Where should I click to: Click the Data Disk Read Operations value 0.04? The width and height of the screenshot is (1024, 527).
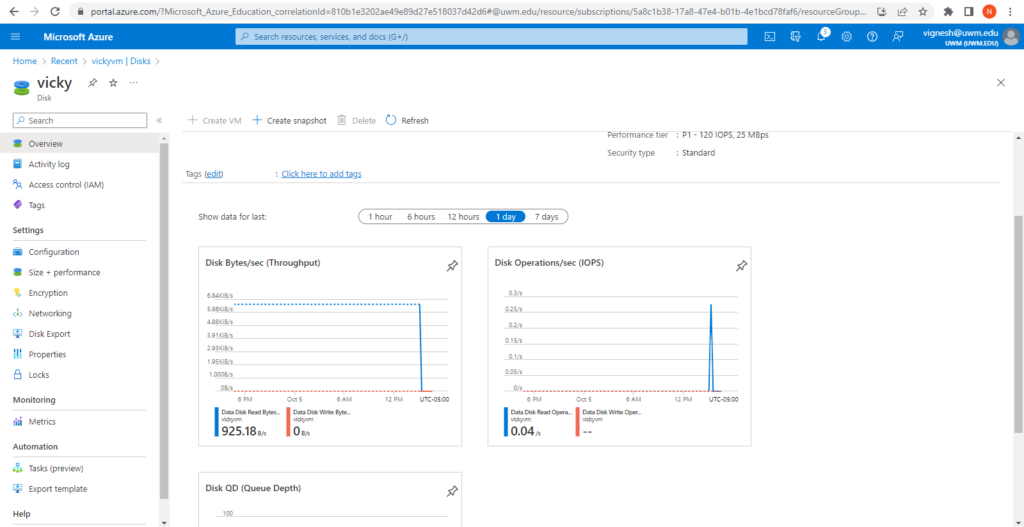click(521, 431)
